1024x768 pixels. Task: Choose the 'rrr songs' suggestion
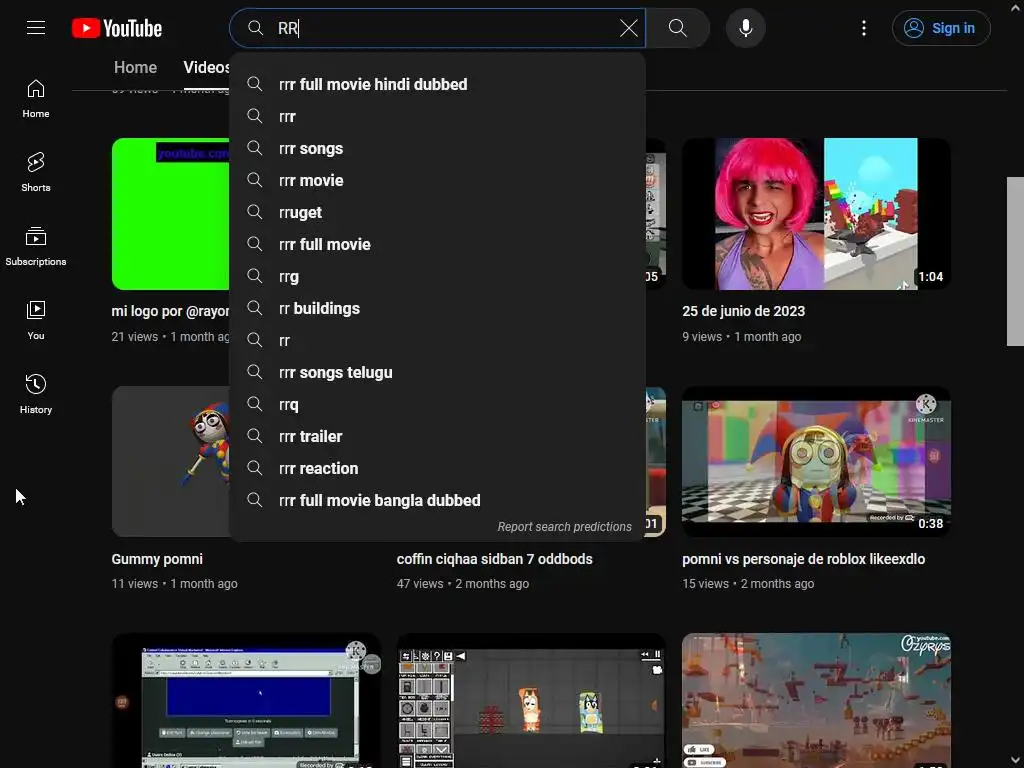pos(438,148)
